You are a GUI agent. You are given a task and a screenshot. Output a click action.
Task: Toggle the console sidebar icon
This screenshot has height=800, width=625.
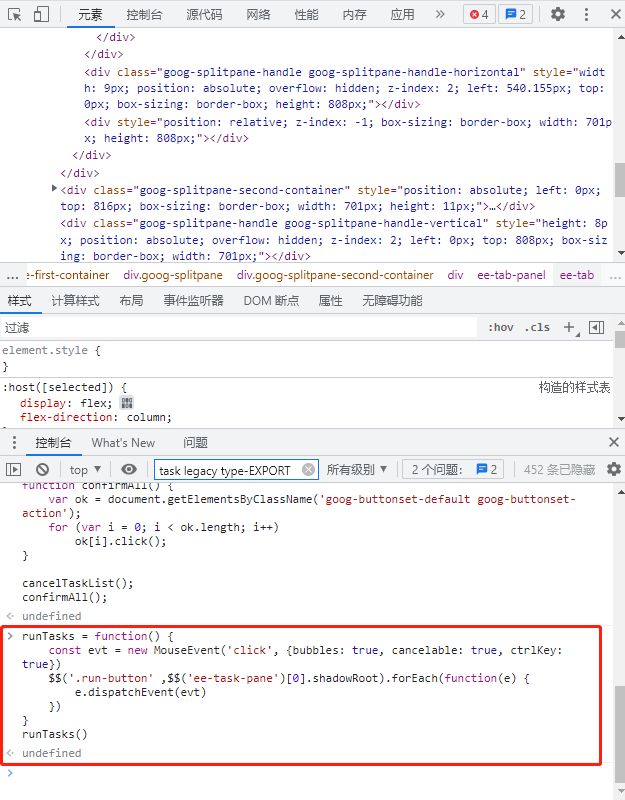(13, 469)
